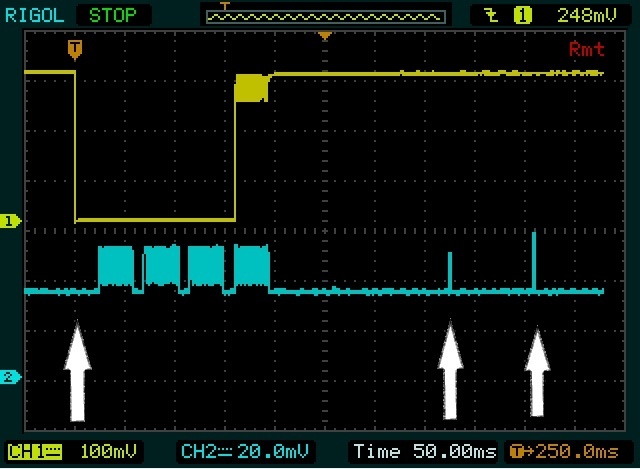Select the falling-edge trigger slope icon
Viewport: 640px width, 469px height.
pyautogui.click(x=491, y=14)
